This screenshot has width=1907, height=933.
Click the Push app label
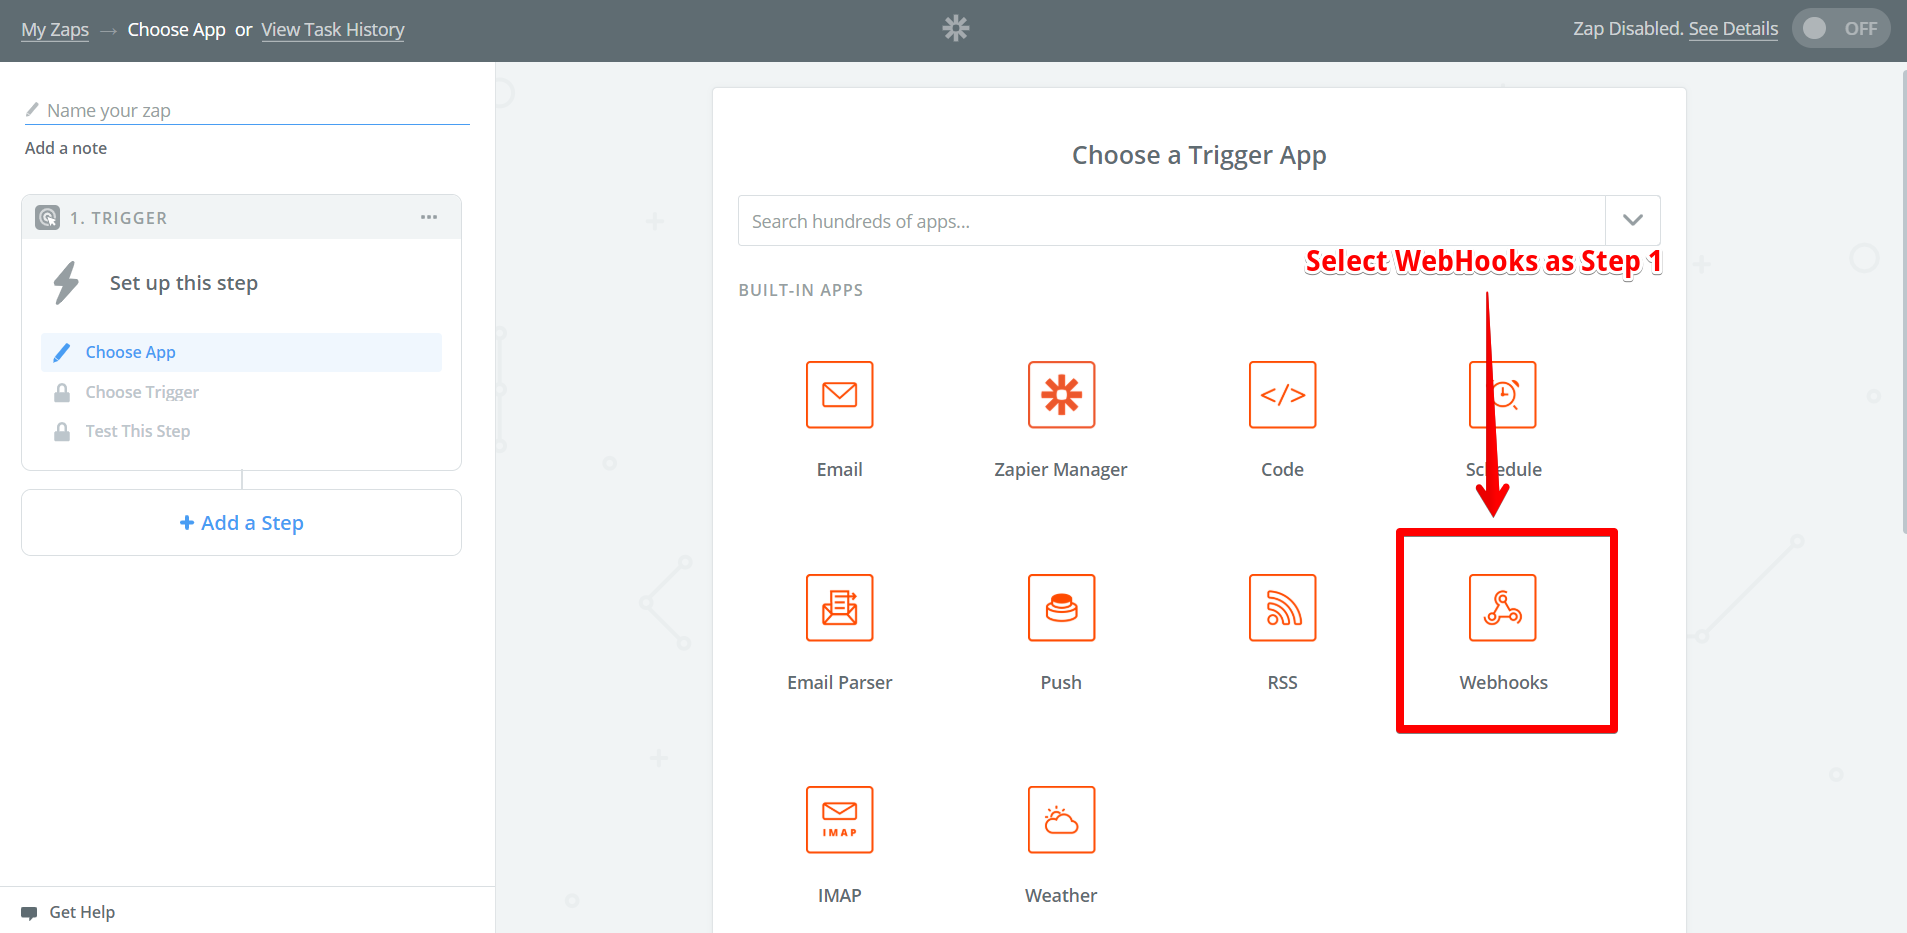pos(1061,682)
